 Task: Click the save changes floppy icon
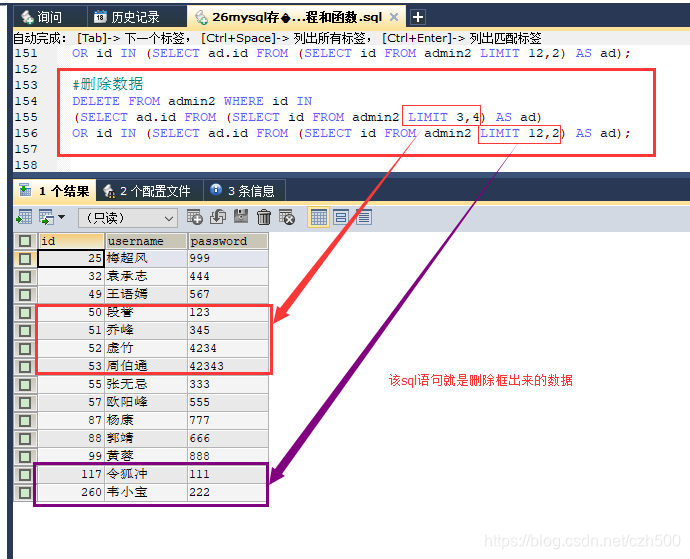pos(241,217)
